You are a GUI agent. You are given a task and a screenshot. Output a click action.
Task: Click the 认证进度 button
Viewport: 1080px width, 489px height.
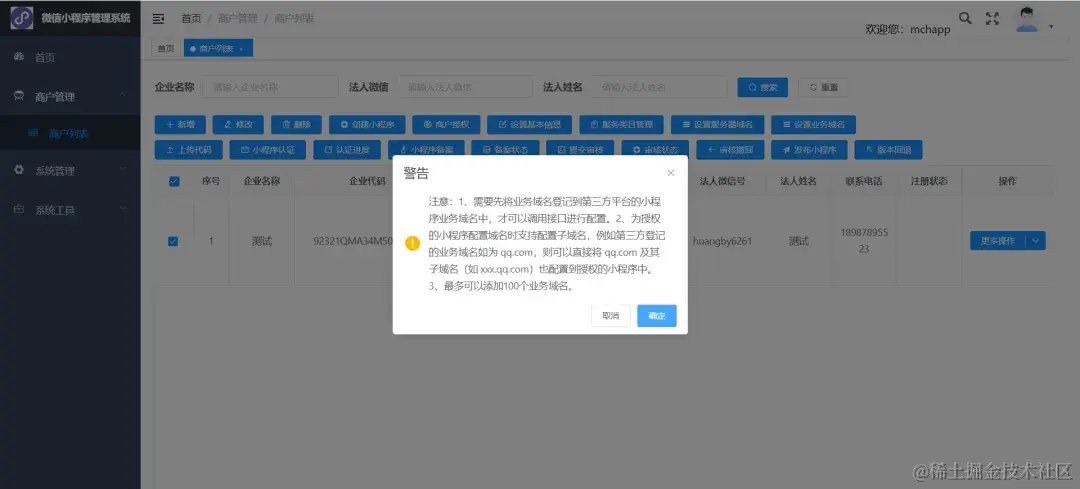click(x=347, y=149)
